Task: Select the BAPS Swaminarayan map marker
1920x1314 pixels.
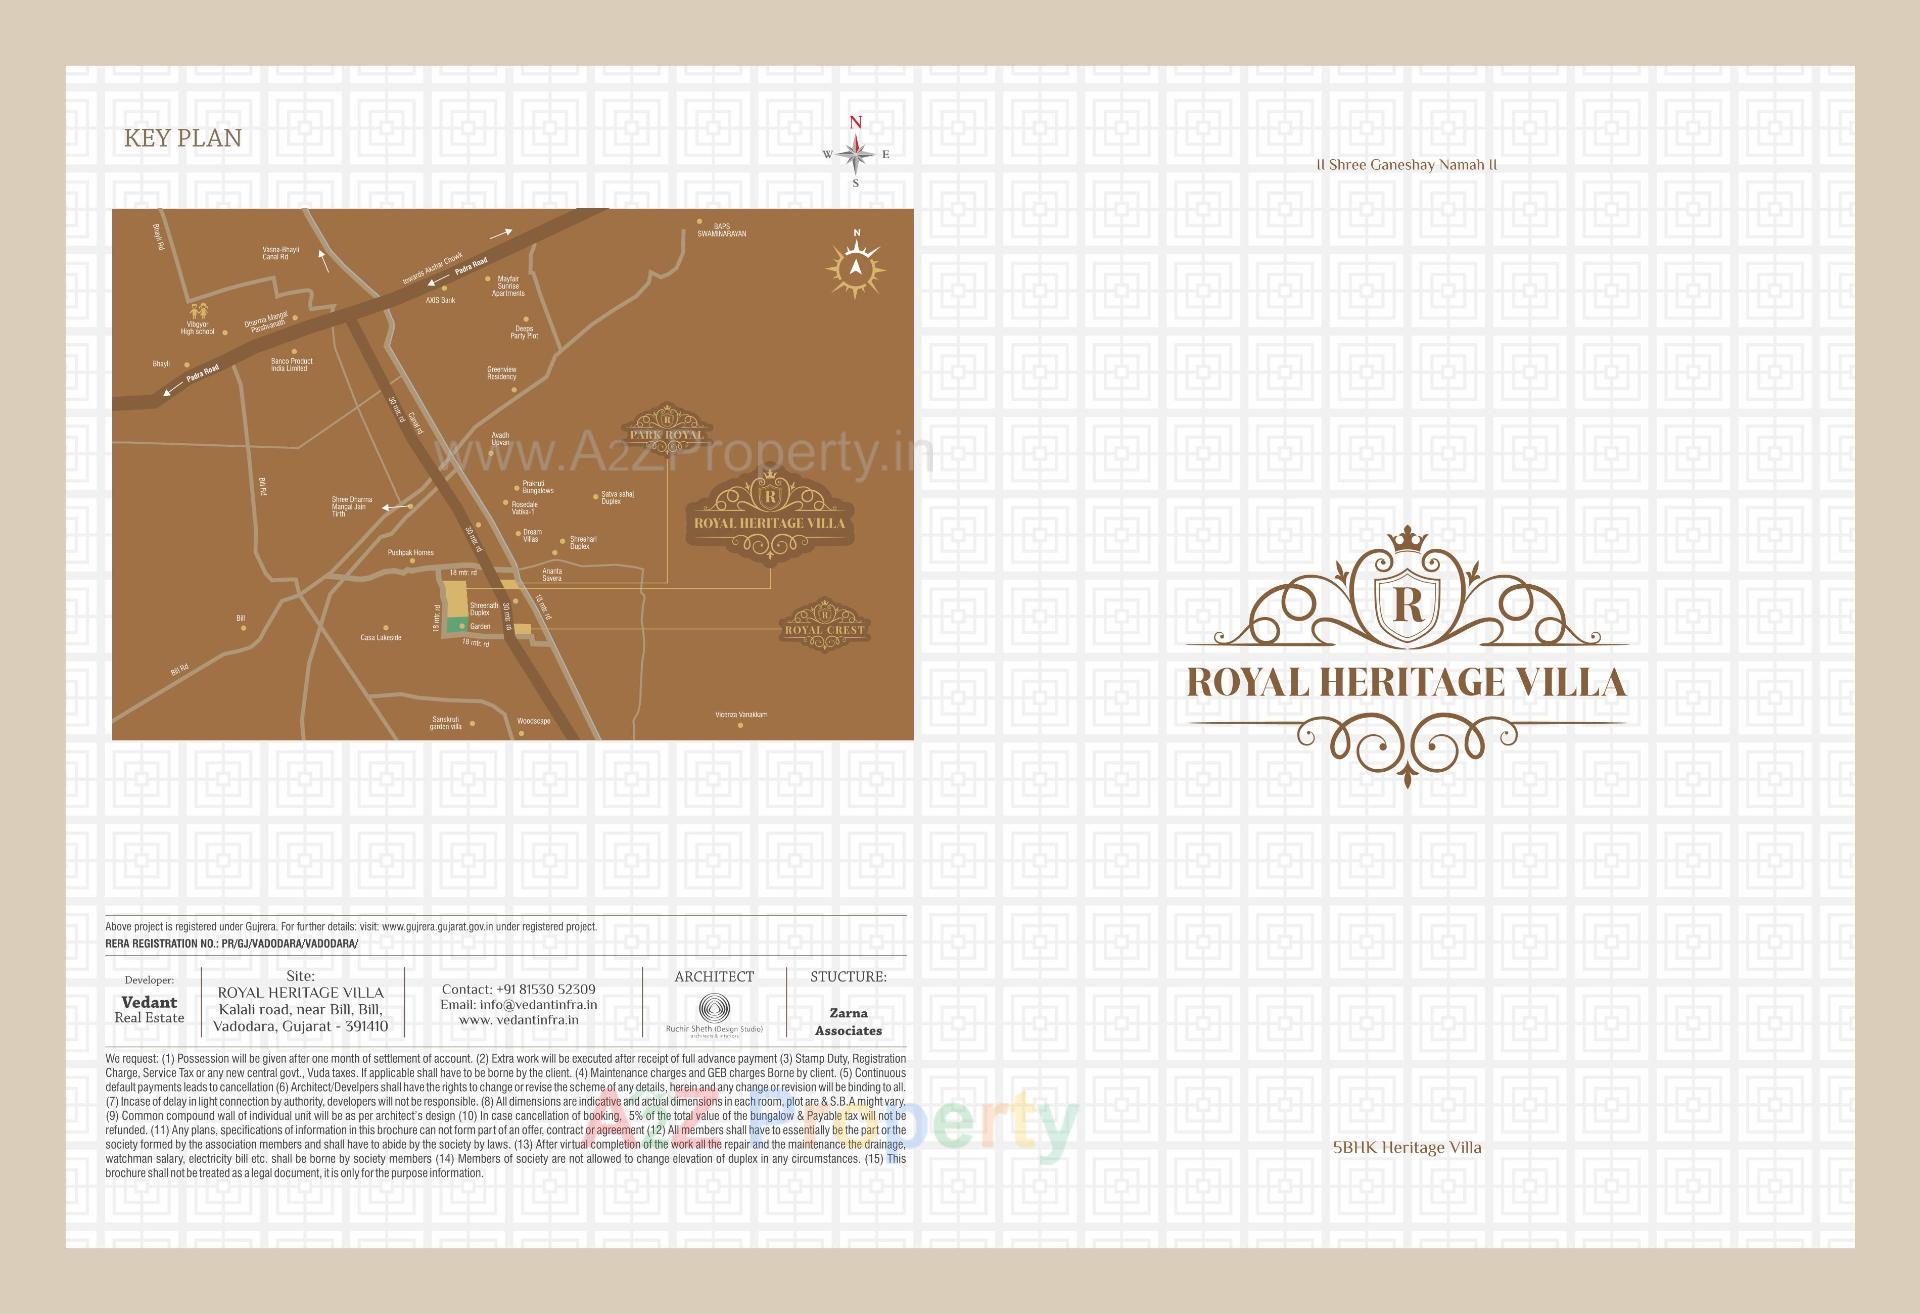Action: coord(700,220)
